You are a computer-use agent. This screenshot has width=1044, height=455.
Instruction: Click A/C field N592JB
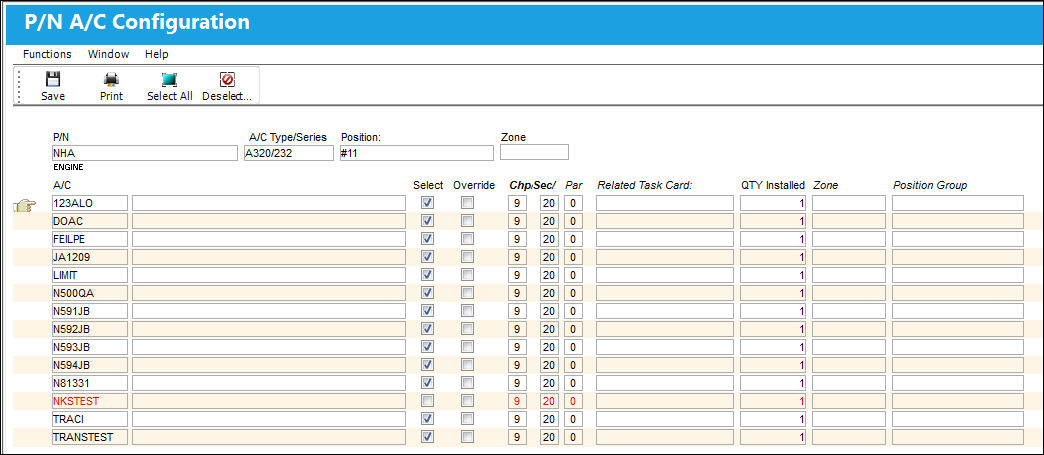[90, 329]
